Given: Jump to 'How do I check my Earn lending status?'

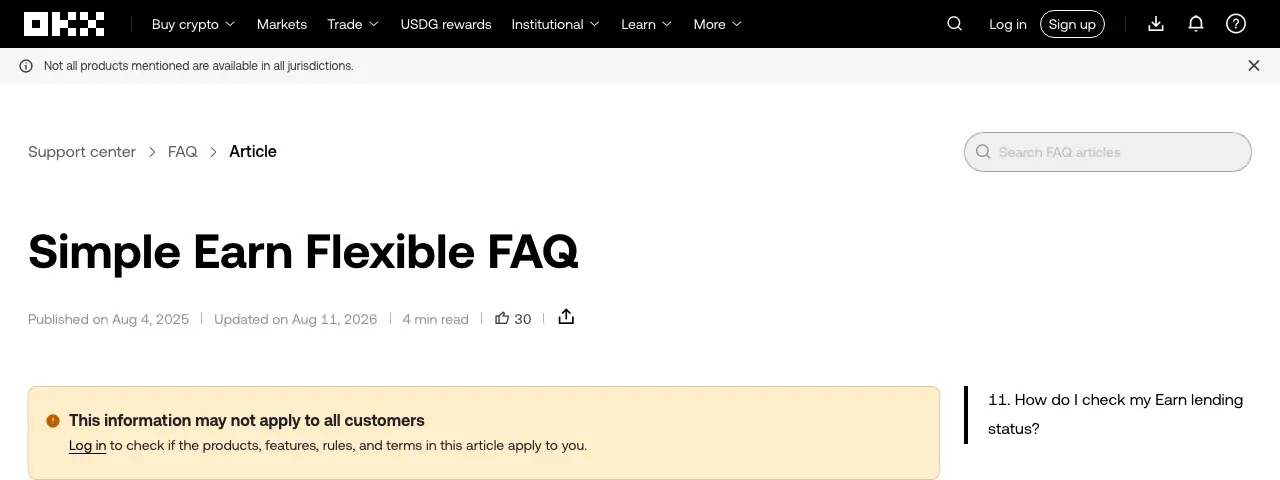Looking at the screenshot, I should point(1115,414).
